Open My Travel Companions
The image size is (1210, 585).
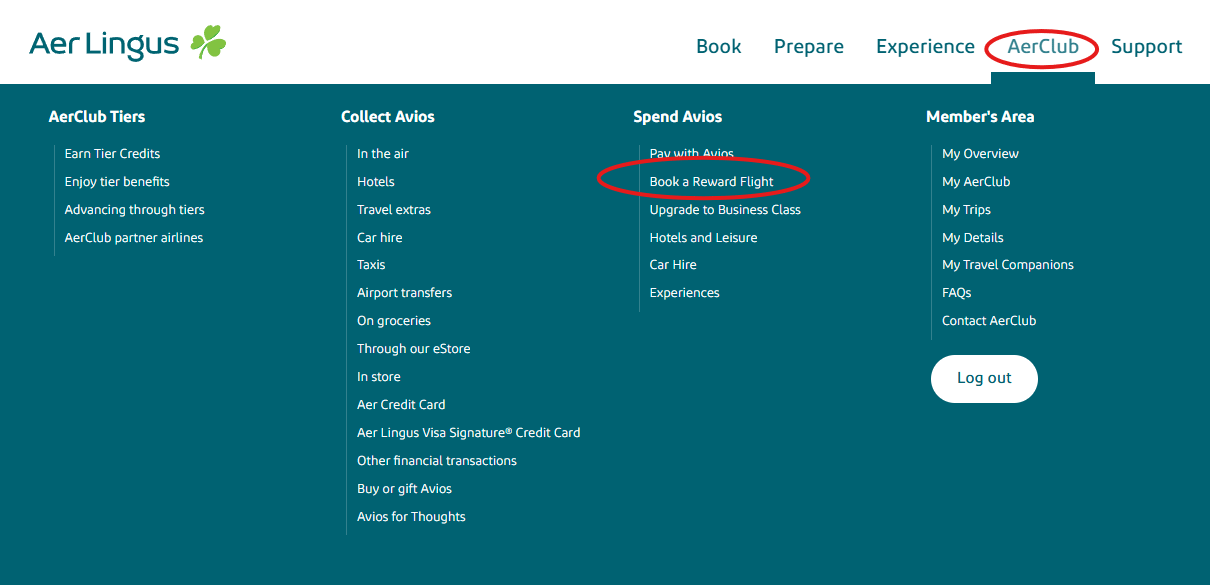(x=1008, y=265)
